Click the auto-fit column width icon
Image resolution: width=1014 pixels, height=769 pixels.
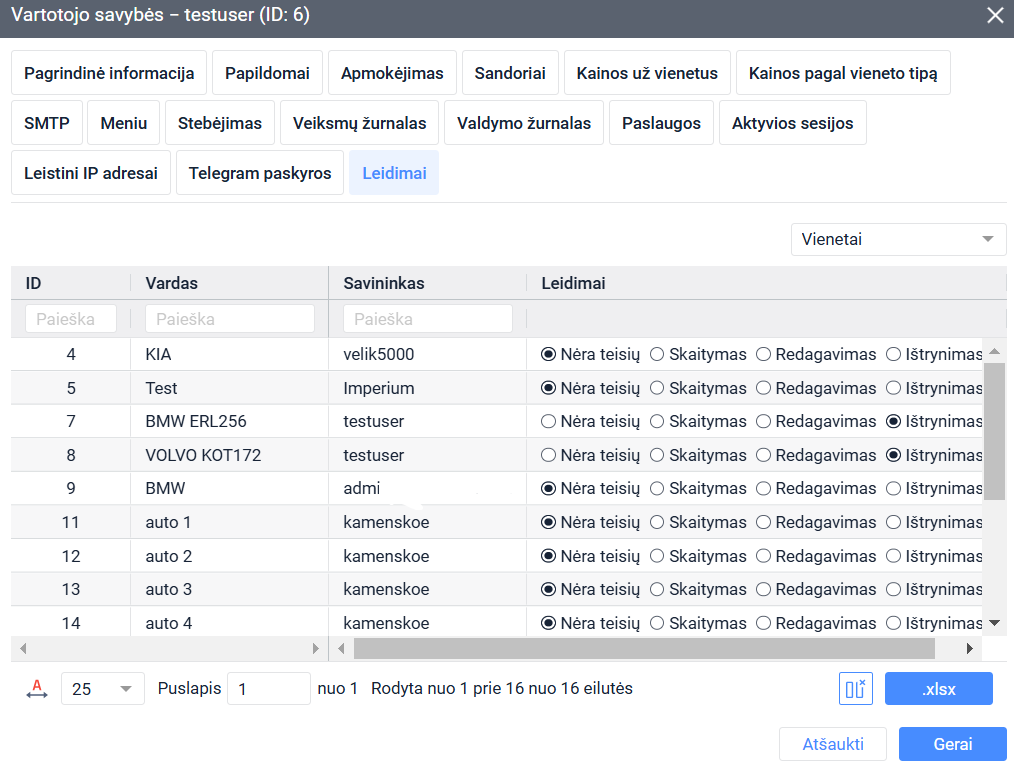click(x=37, y=689)
